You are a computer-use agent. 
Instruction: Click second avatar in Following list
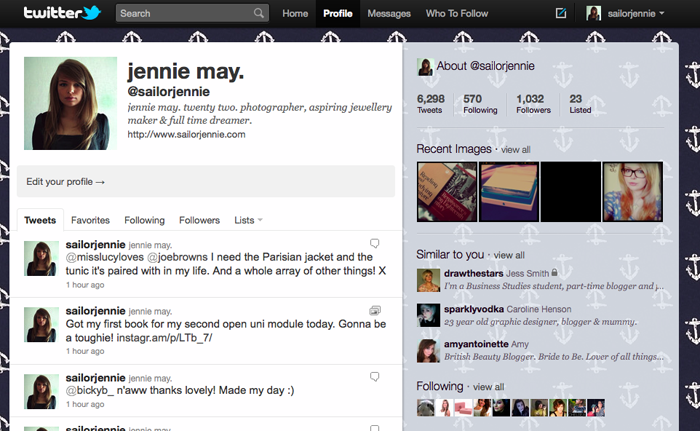pos(444,408)
